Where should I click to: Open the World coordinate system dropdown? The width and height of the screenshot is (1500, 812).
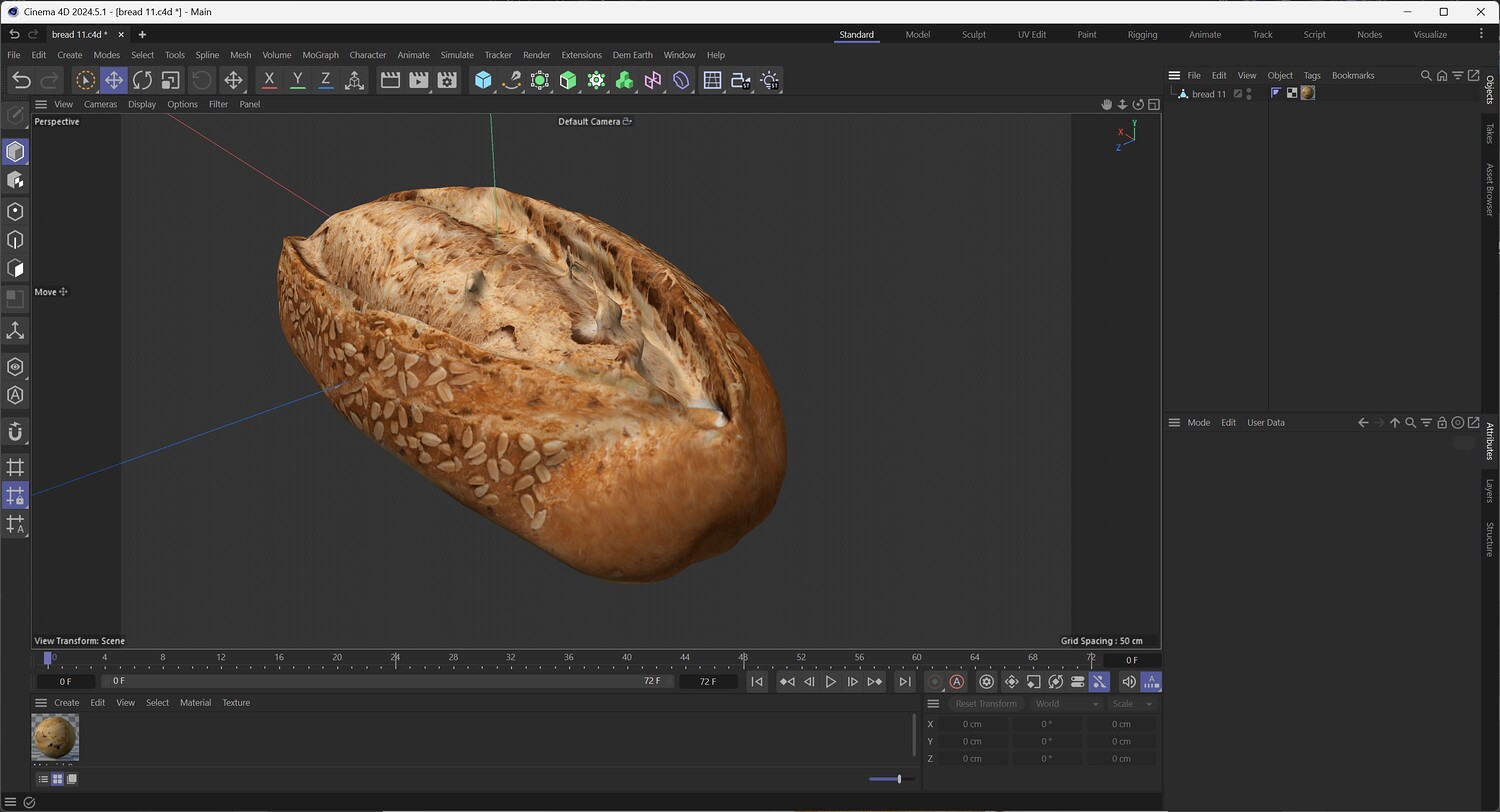coord(1065,704)
